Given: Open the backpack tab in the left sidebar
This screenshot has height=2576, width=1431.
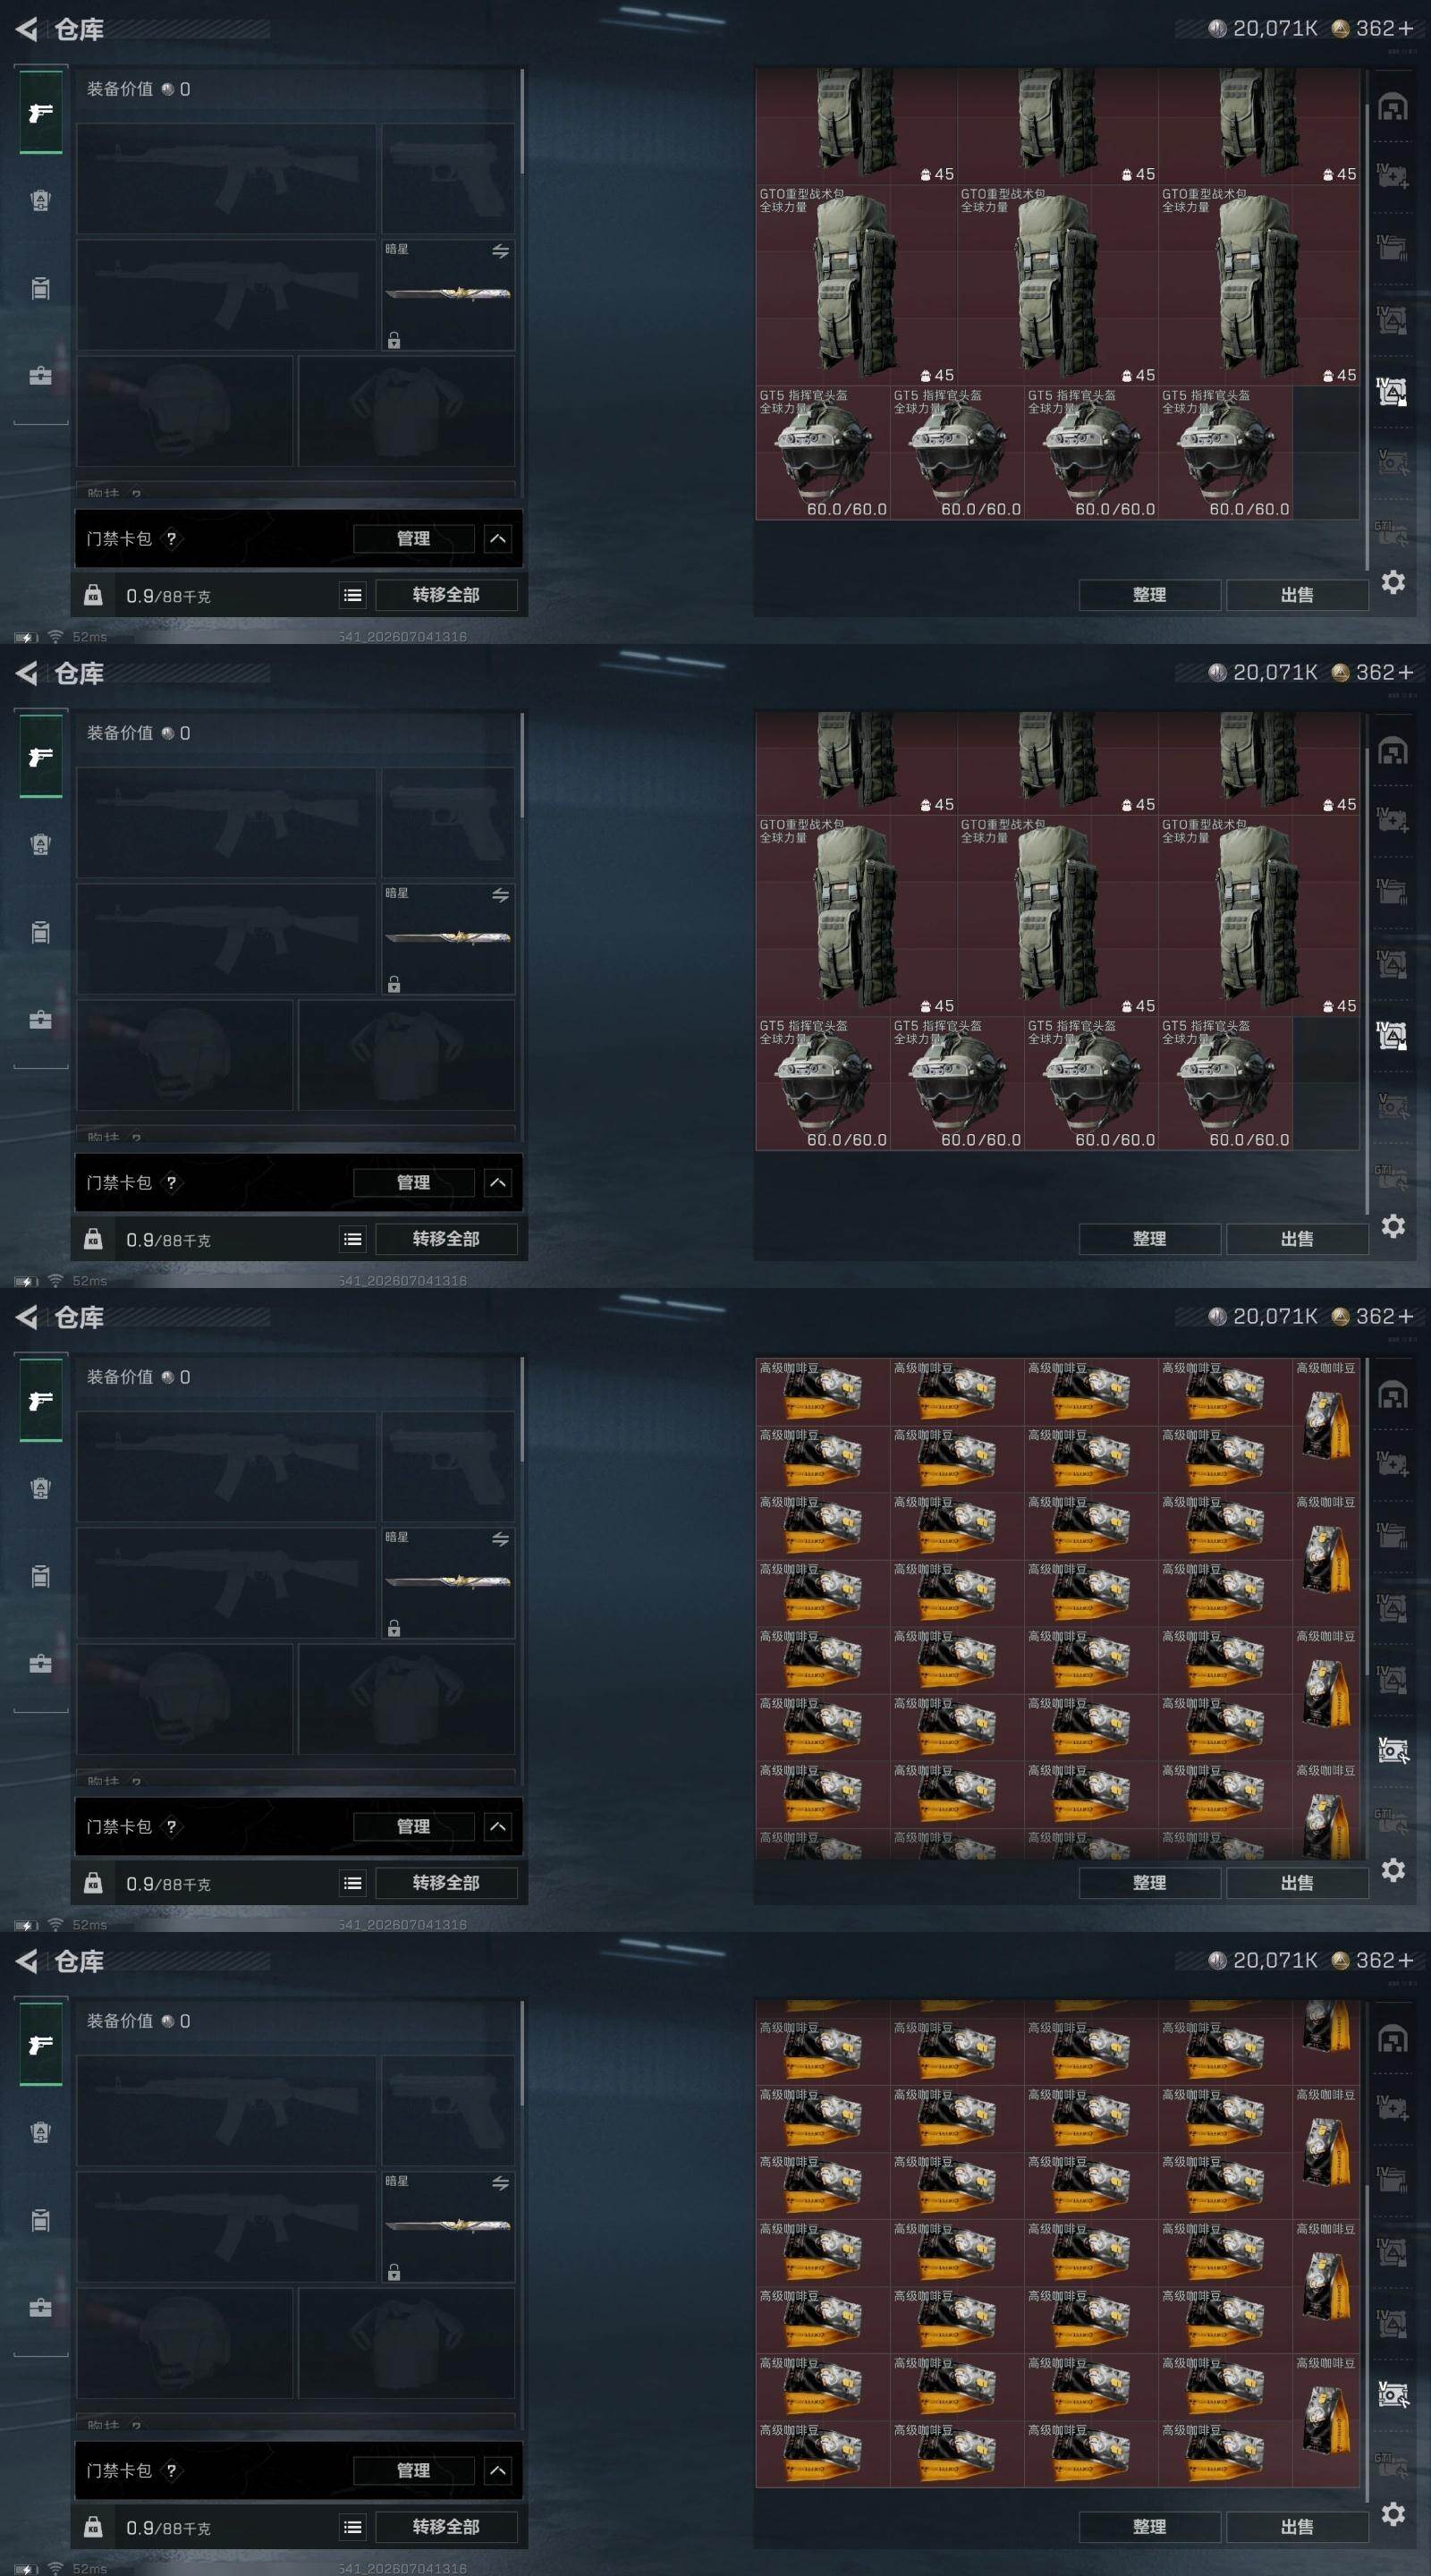Looking at the screenshot, I should pos(40,289).
